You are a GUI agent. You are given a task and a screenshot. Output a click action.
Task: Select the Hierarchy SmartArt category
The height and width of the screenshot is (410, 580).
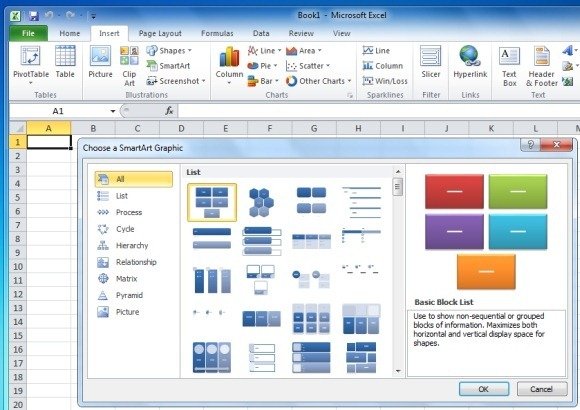[134, 245]
